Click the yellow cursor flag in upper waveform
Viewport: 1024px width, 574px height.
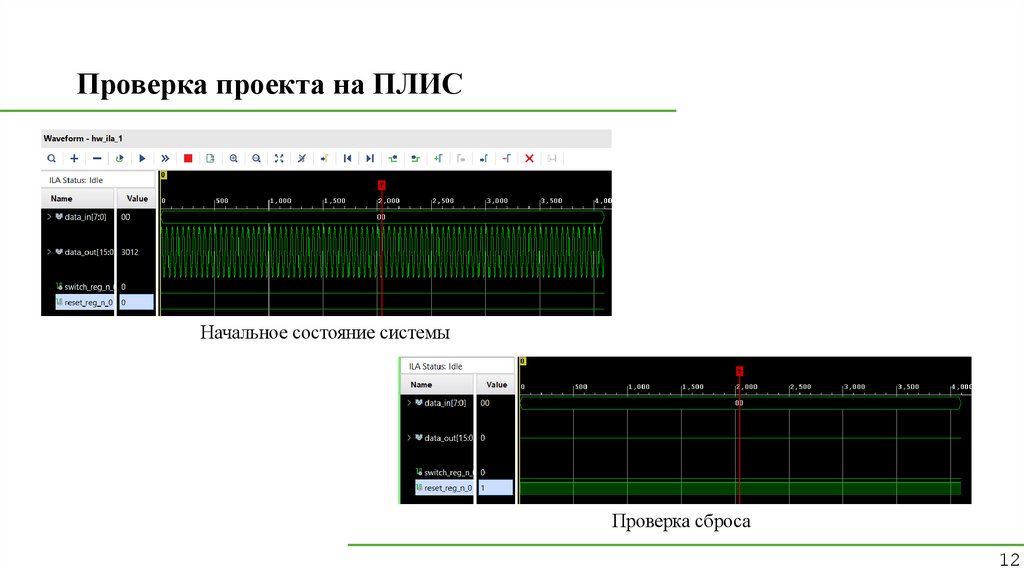click(x=163, y=175)
